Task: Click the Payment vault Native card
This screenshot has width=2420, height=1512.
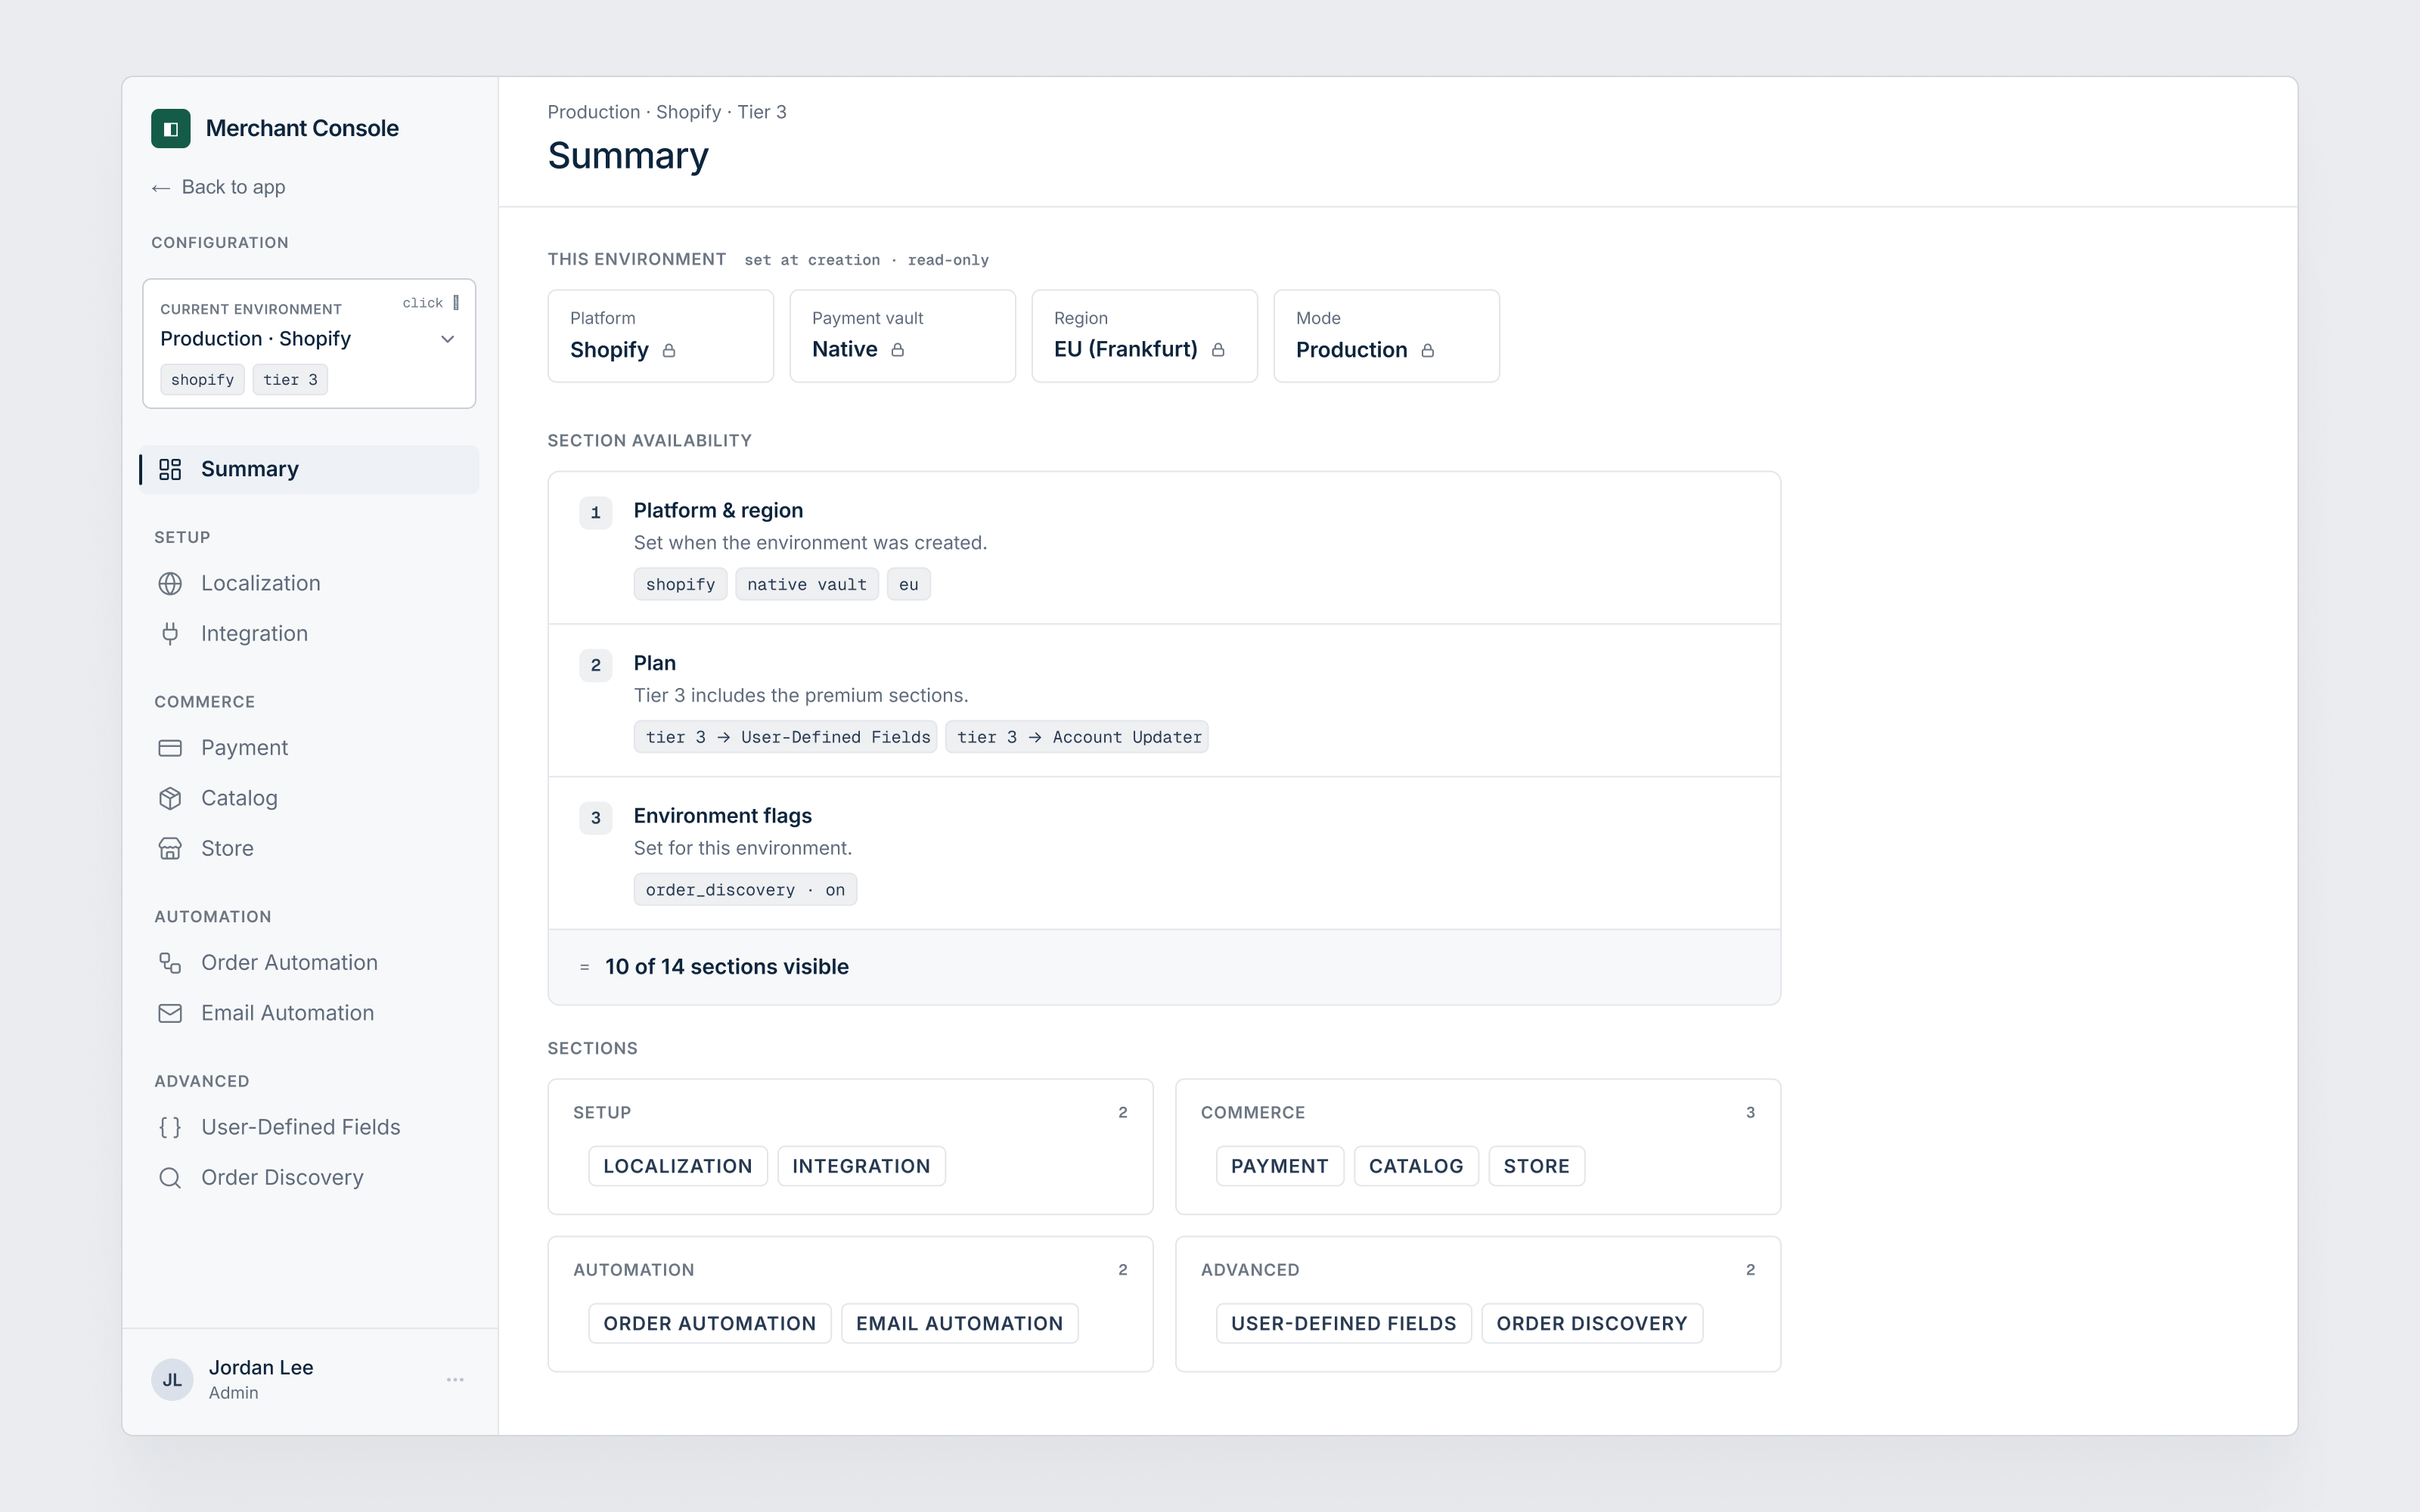Action: click(x=903, y=336)
